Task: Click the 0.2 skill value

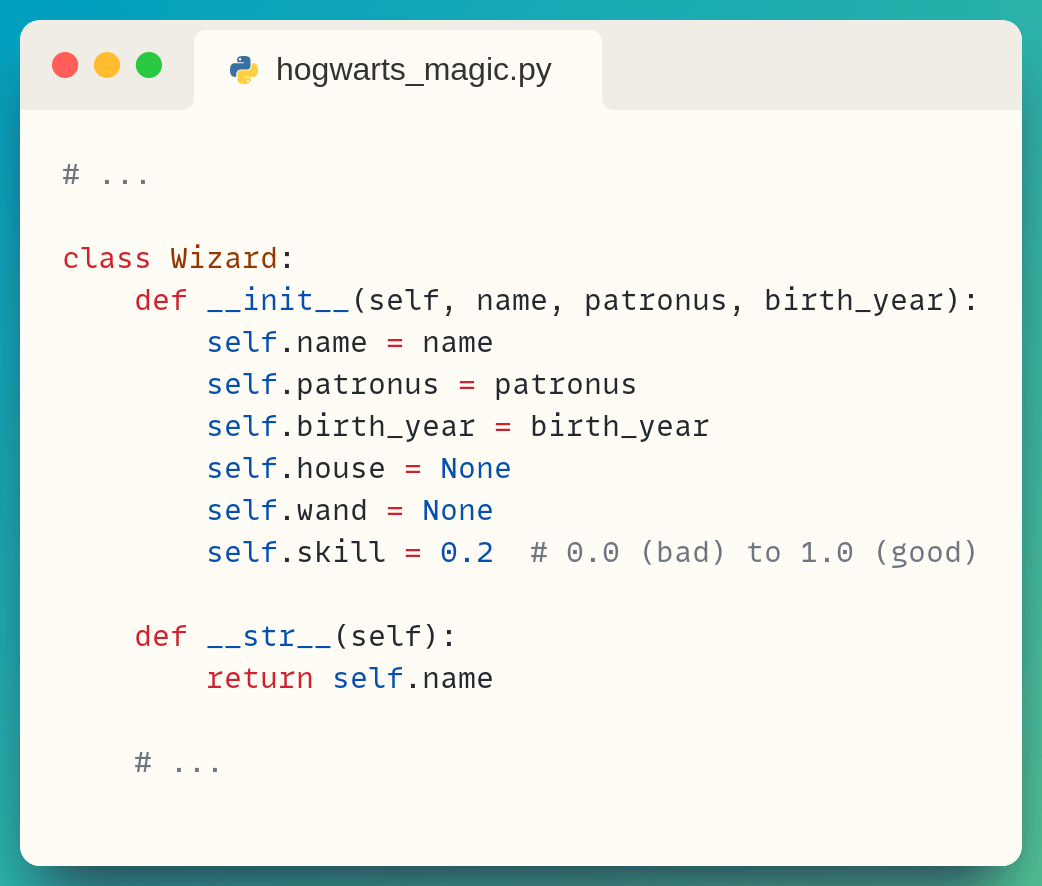Action: click(x=466, y=552)
